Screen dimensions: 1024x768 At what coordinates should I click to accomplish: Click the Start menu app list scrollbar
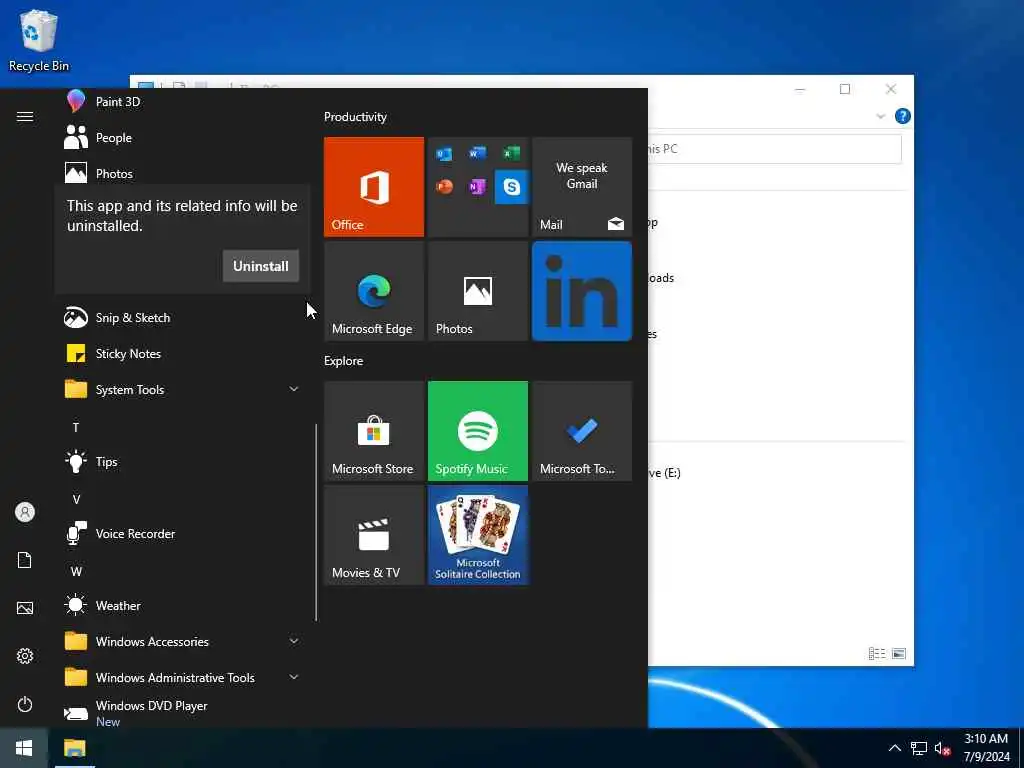click(x=316, y=522)
